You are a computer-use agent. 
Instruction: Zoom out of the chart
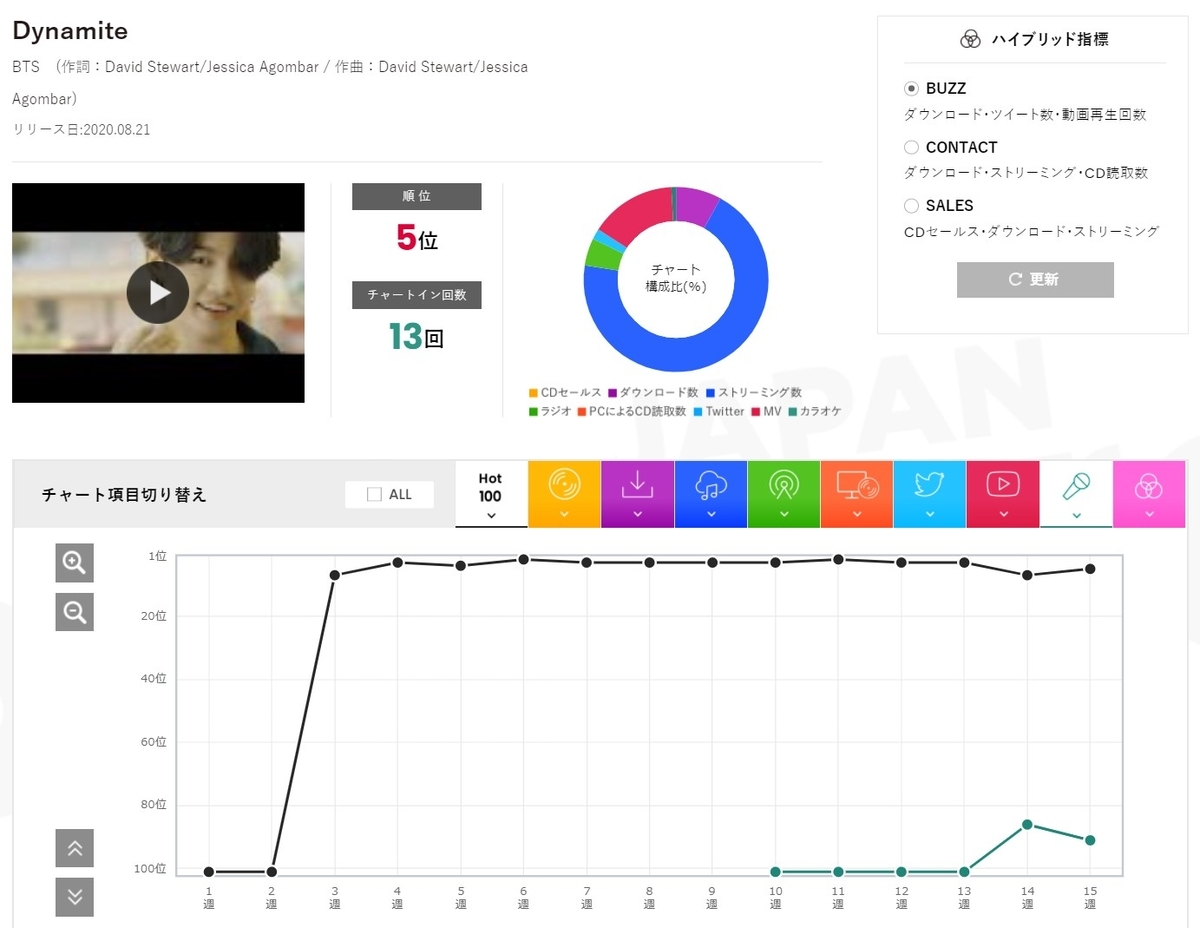(x=74, y=611)
